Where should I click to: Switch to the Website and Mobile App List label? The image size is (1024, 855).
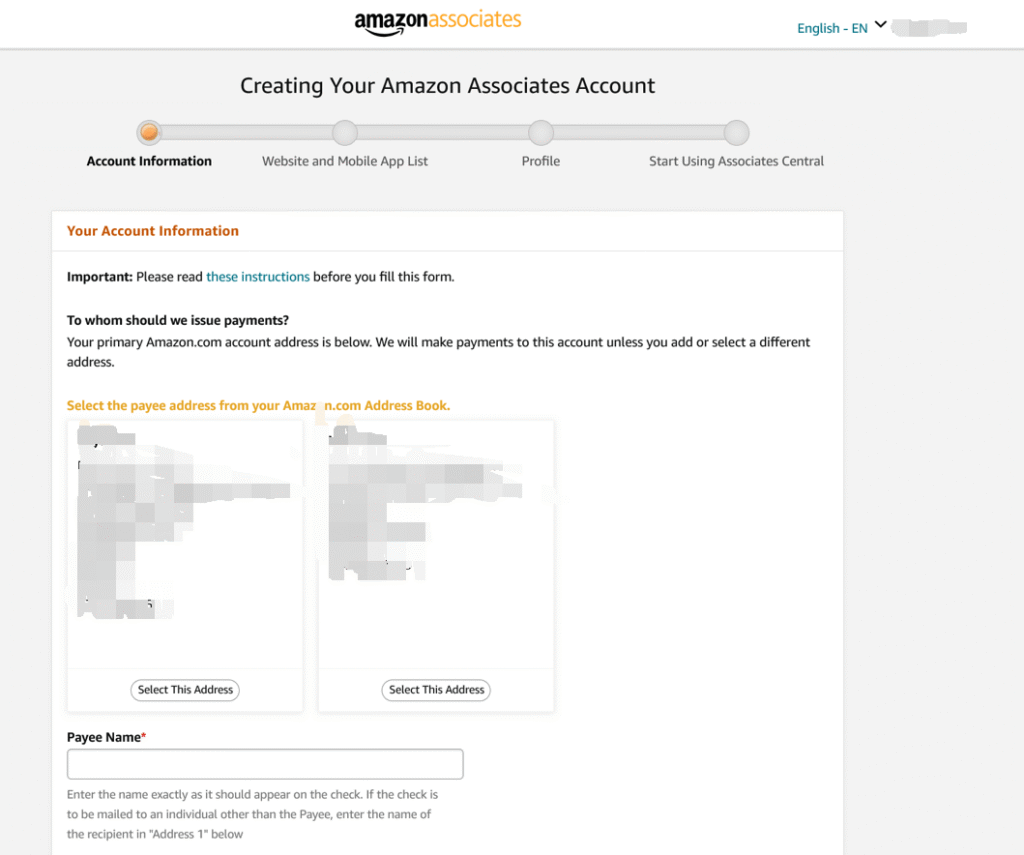coord(345,161)
